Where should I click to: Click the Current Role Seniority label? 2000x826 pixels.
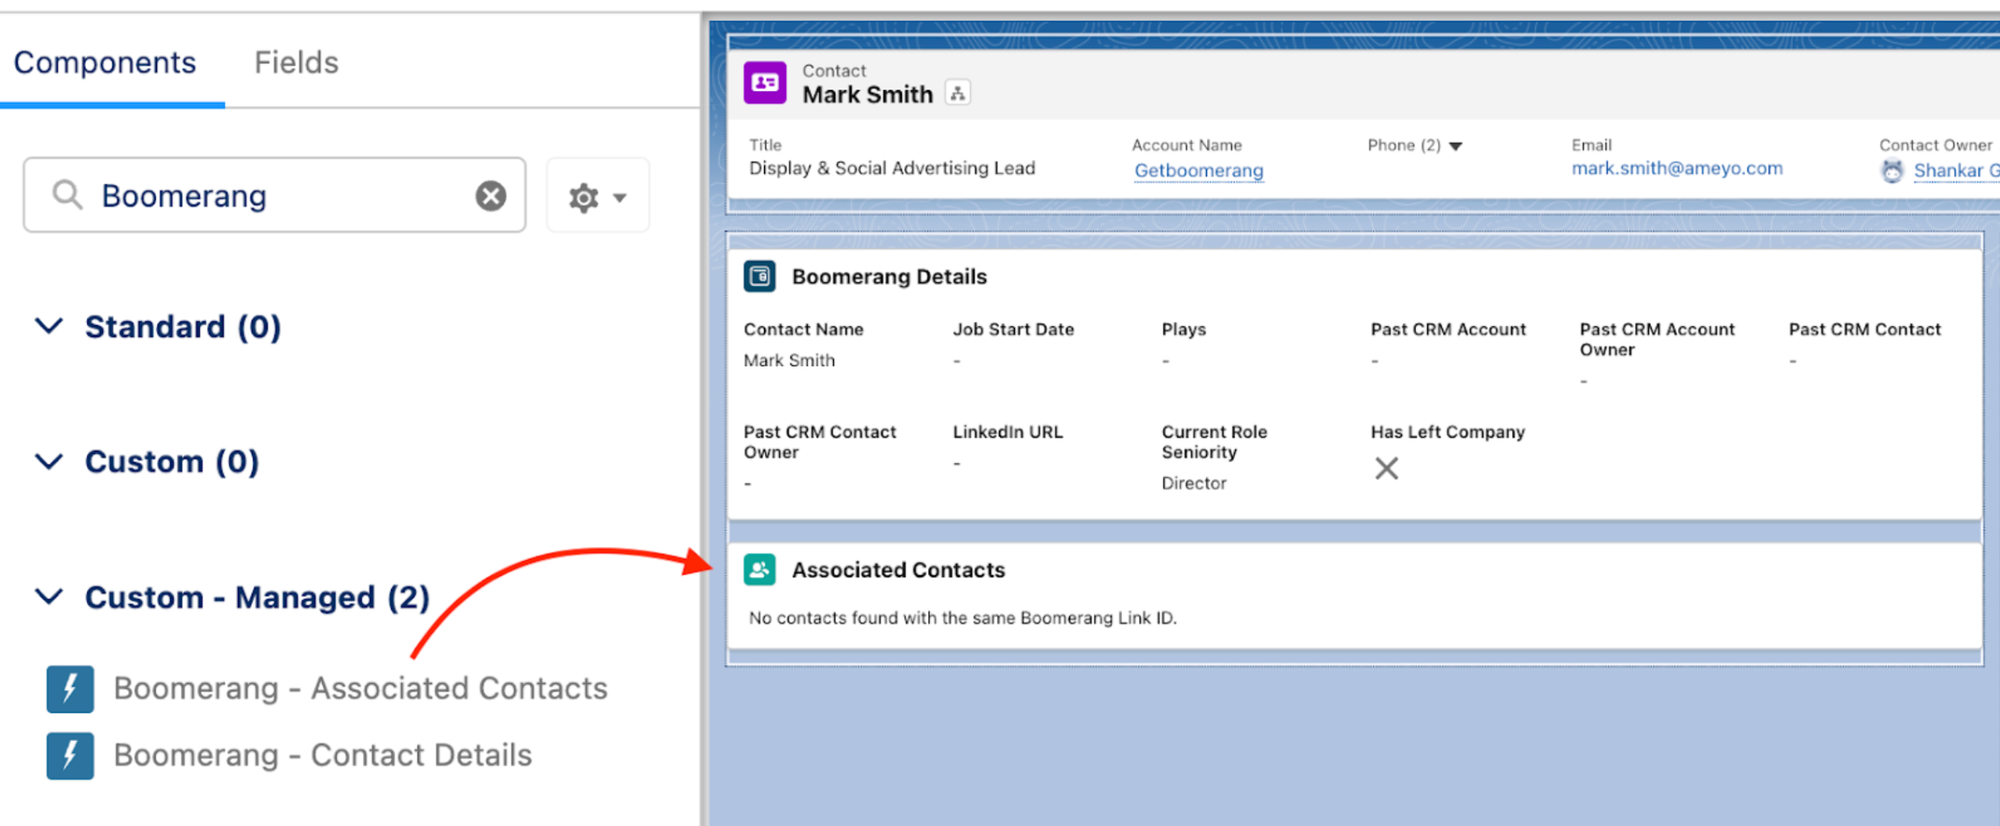[x=1214, y=442]
